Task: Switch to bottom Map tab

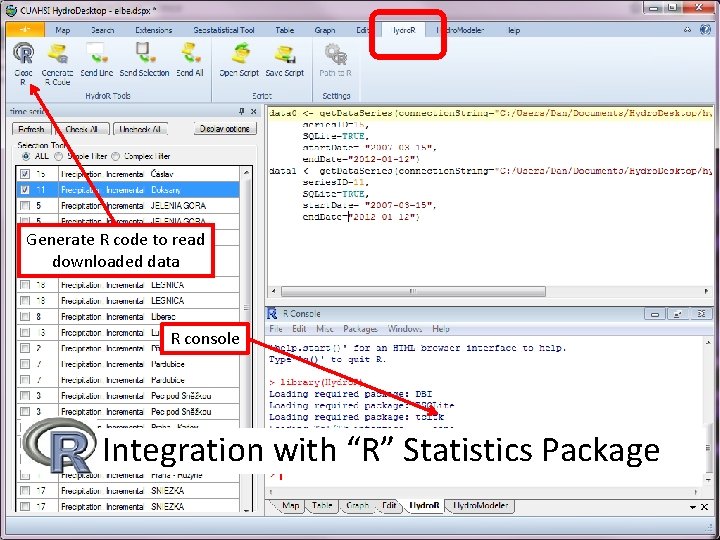Action: tap(290, 506)
